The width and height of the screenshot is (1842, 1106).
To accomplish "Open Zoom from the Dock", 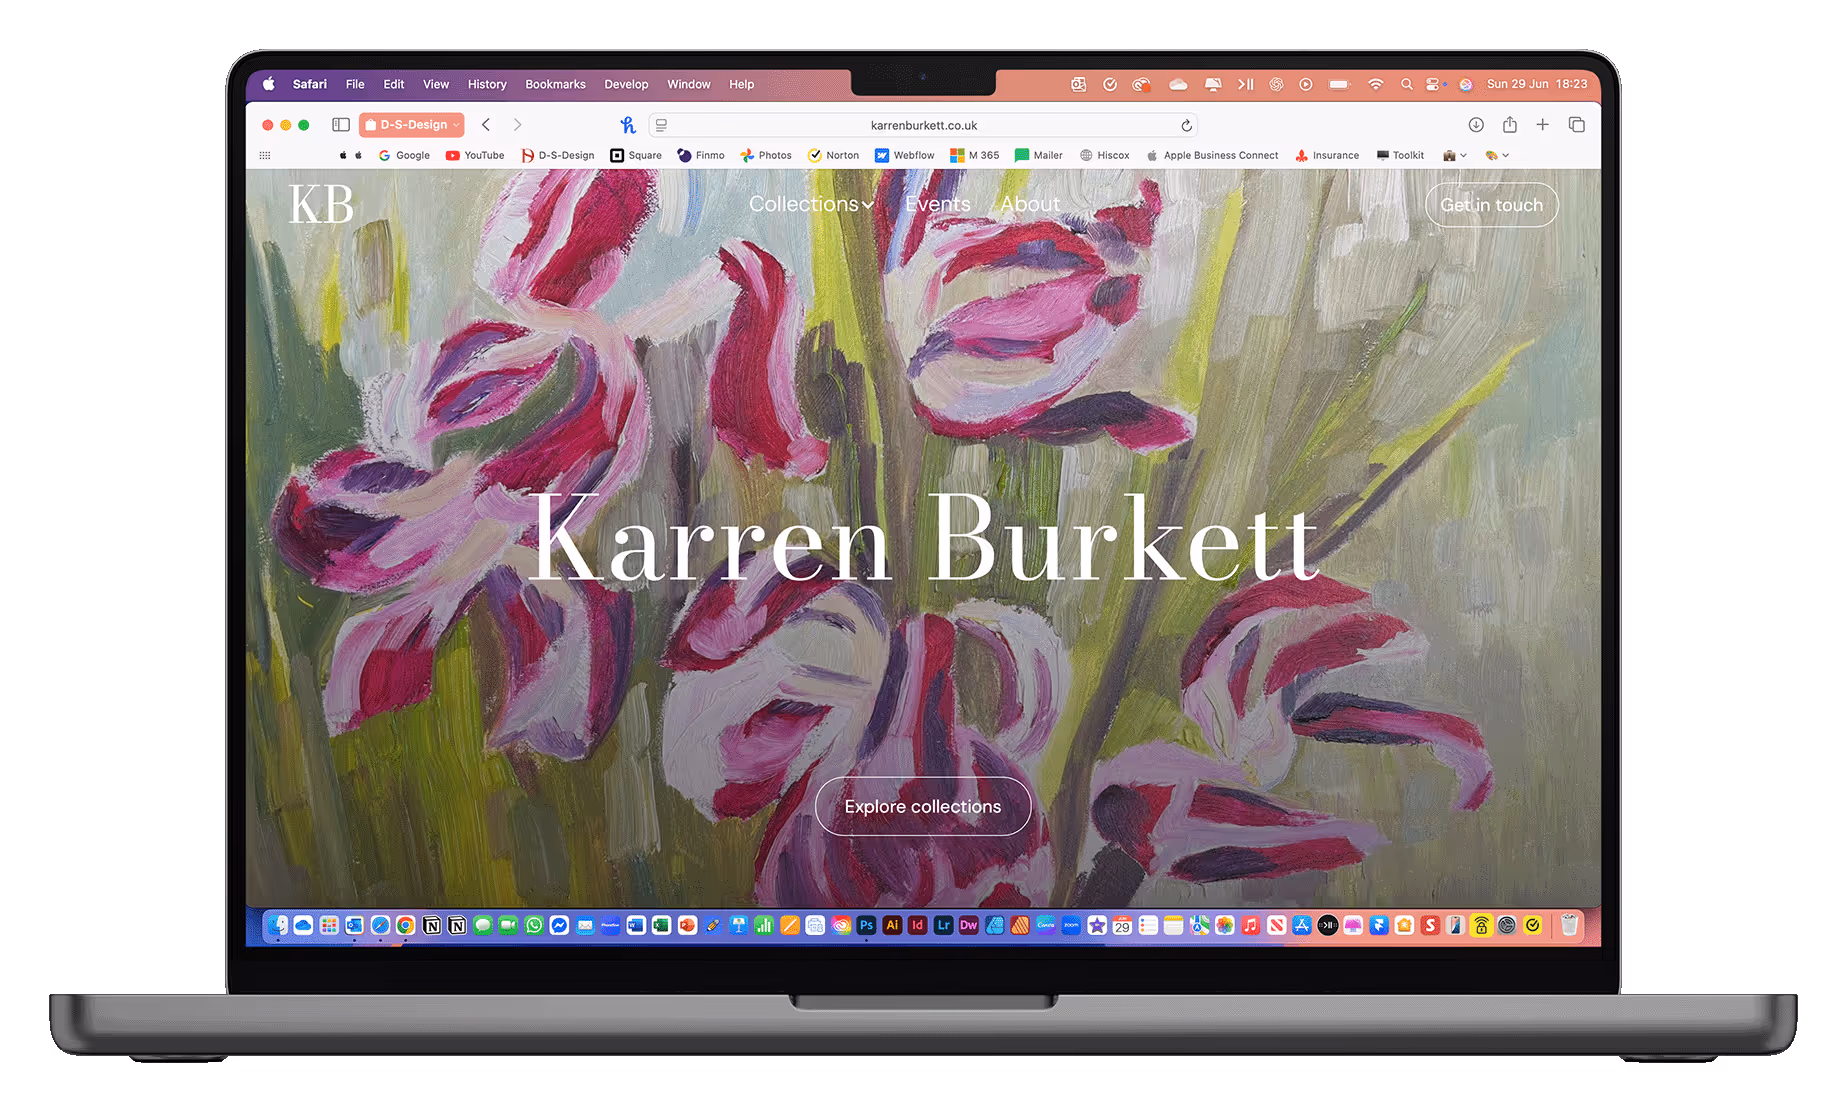I will point(1071,925).
